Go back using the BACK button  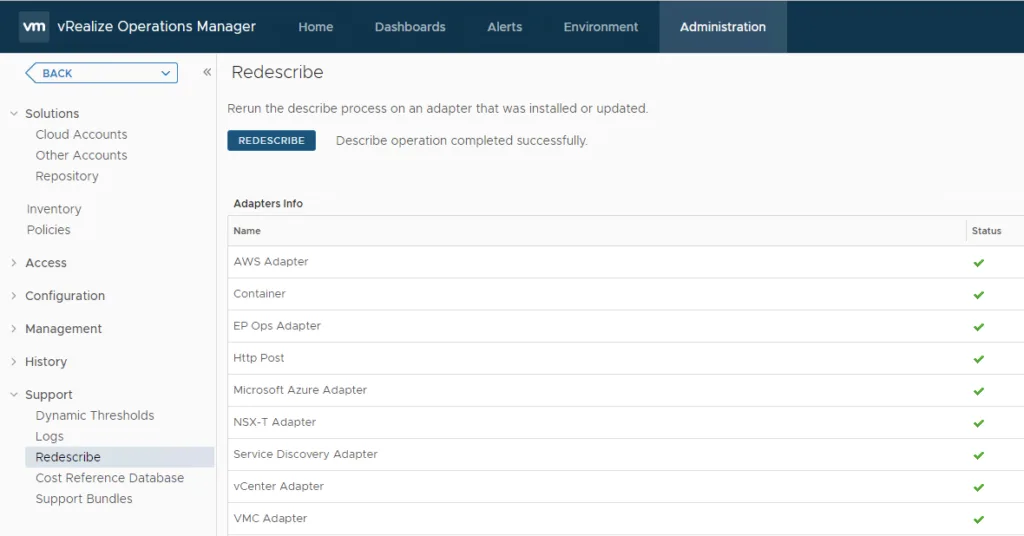tap(101, 73)
